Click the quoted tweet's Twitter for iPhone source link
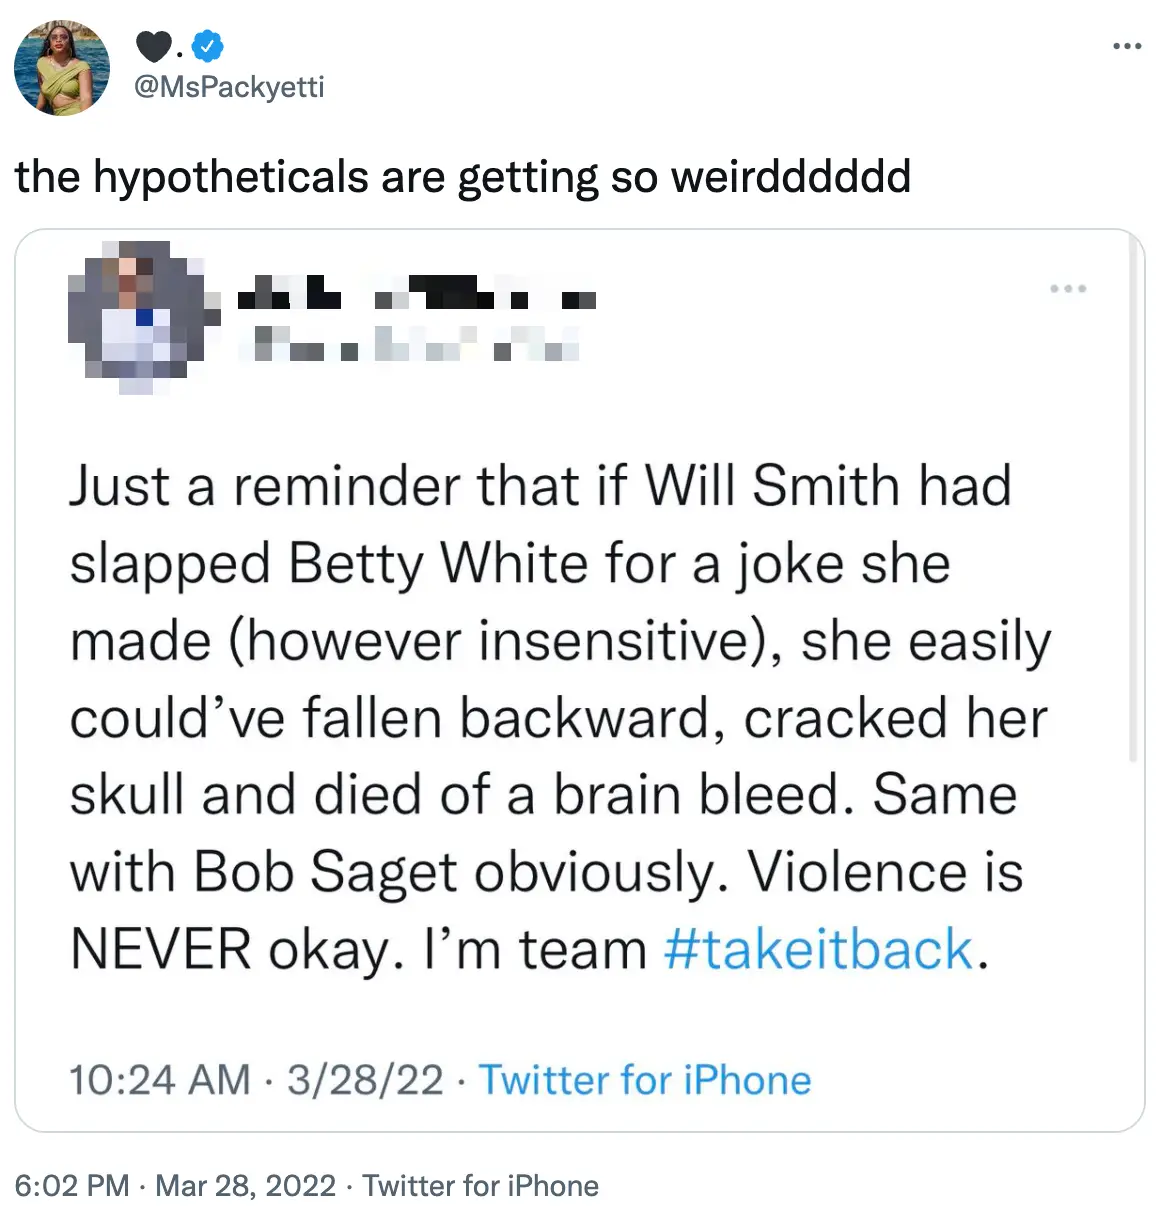The width and height of the screenshot is (1158, 1212). coord(645,1080)
